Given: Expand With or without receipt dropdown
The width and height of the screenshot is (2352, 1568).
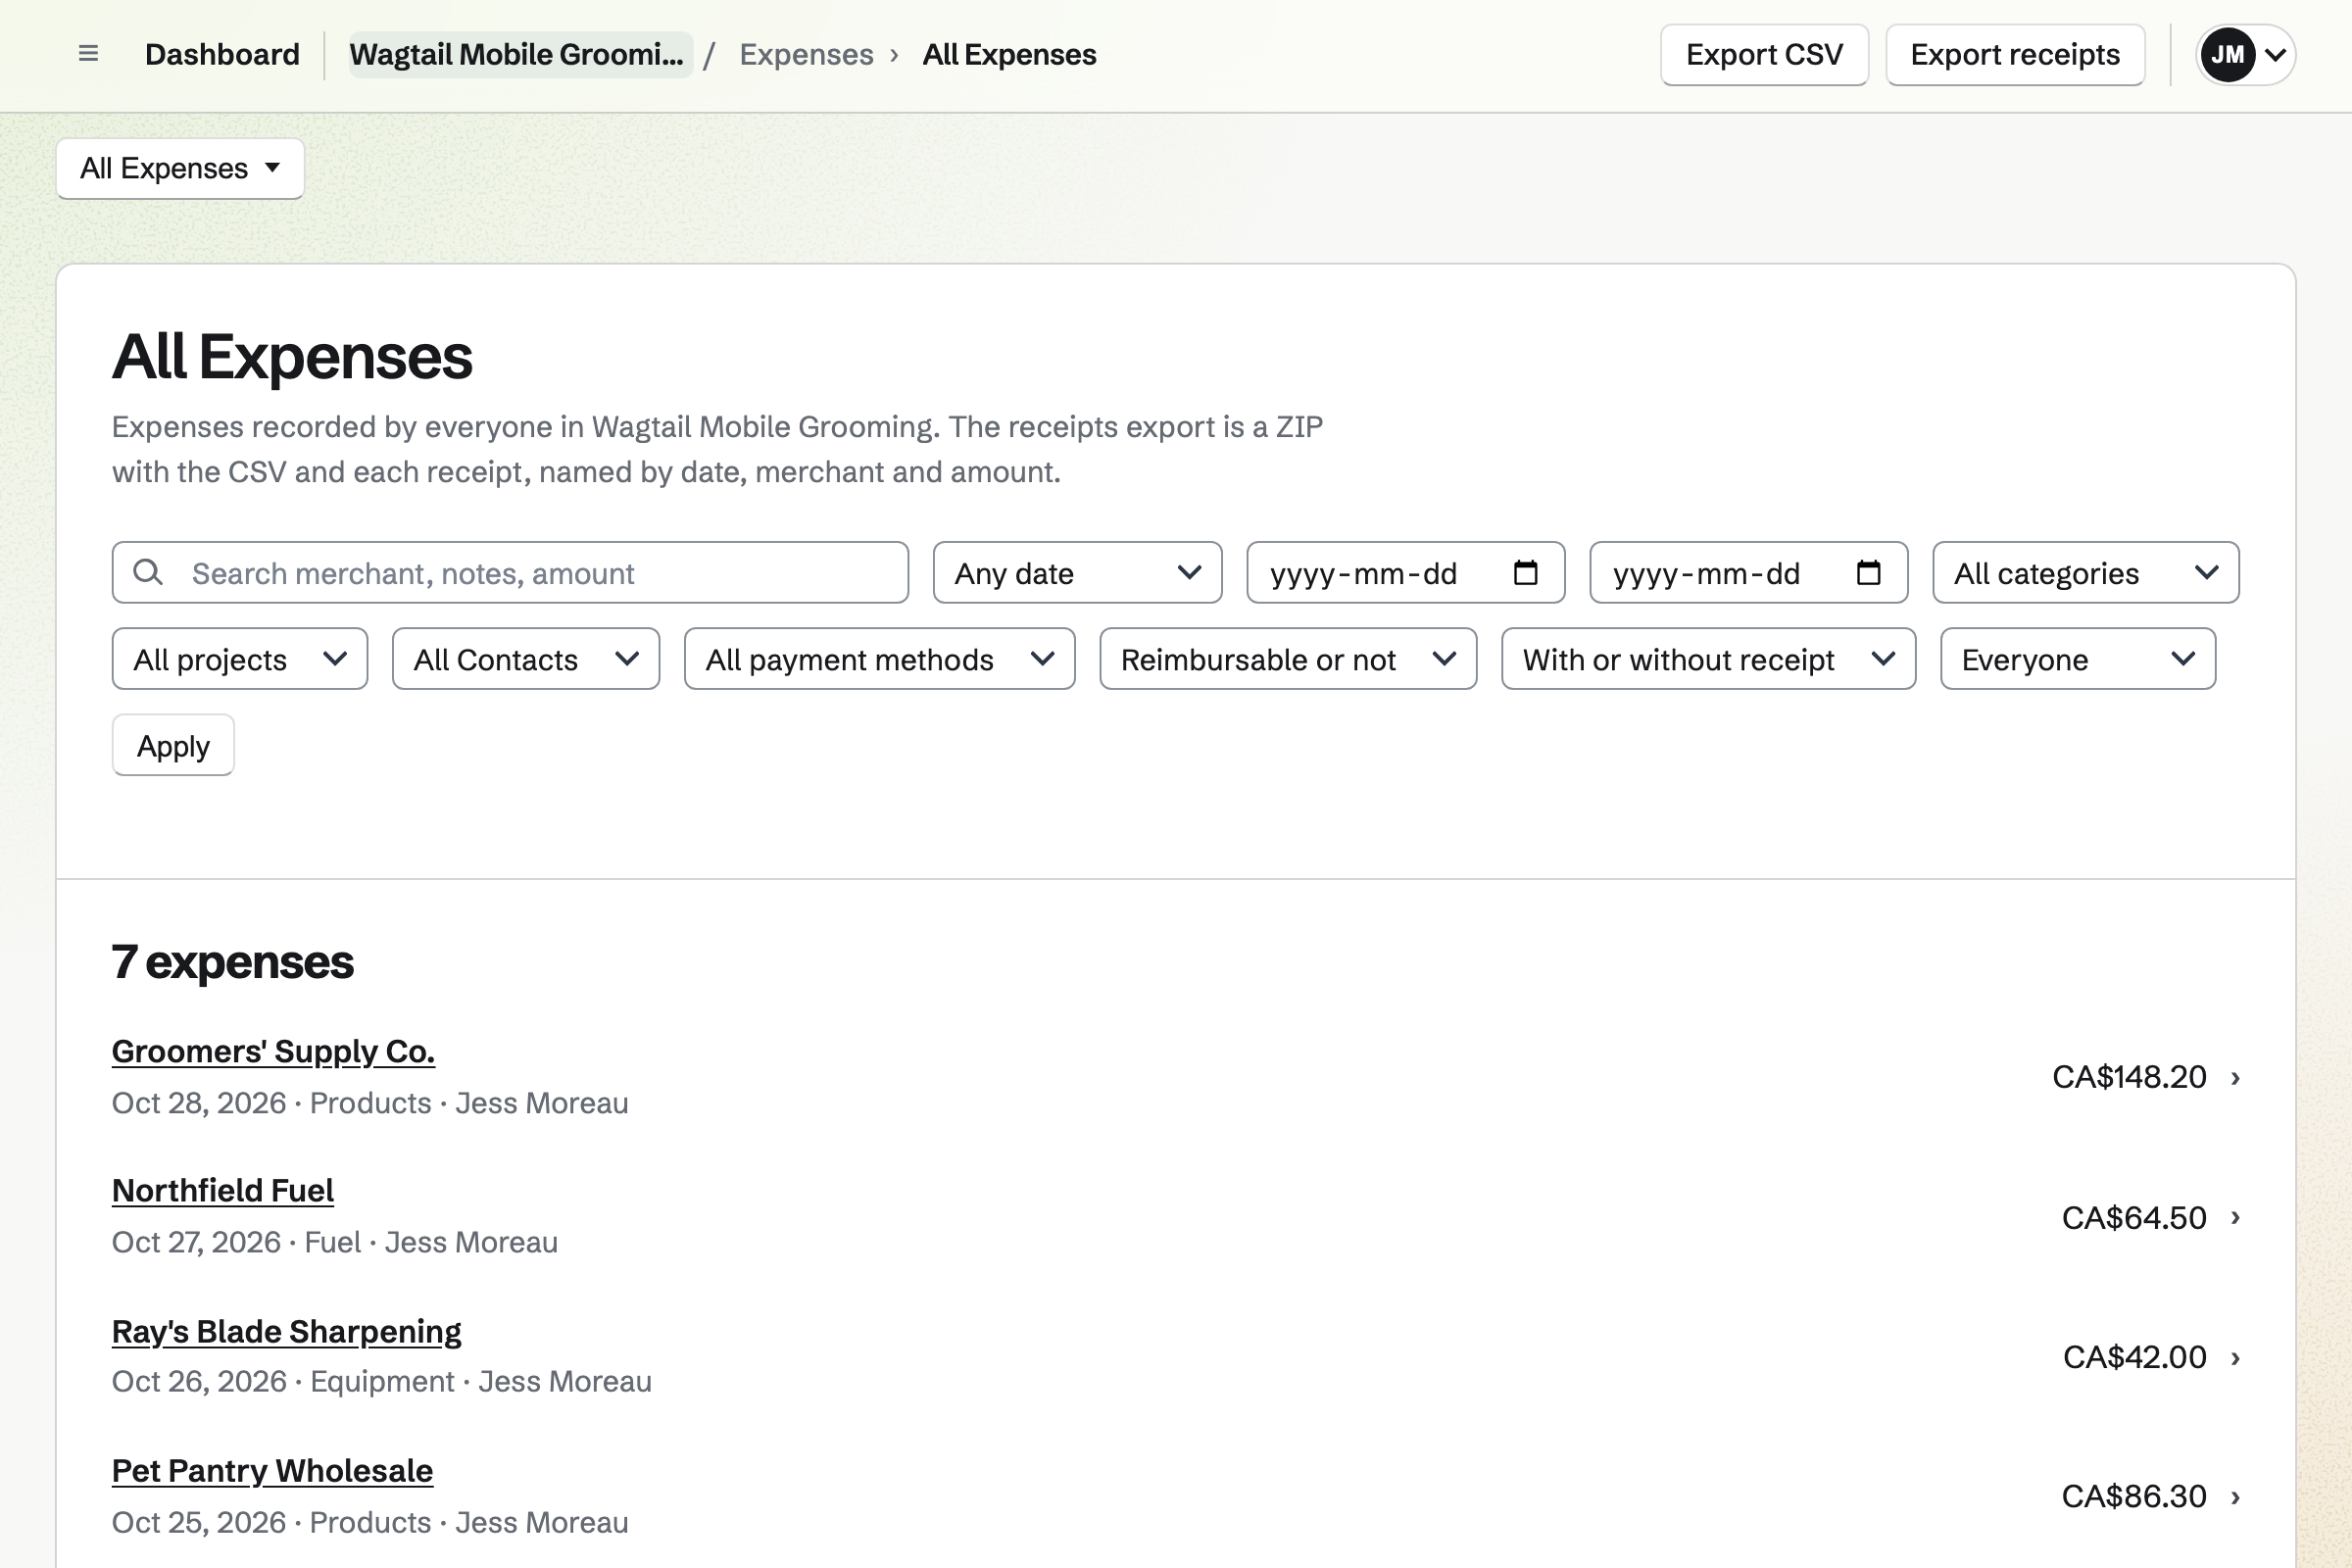Looking at the screenshot, I should point(1708,659).
